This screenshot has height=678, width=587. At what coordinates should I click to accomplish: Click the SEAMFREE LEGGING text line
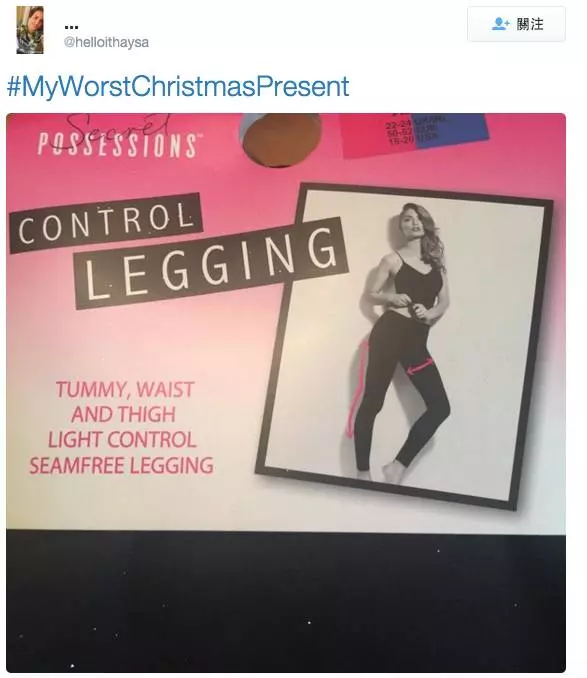121,466
